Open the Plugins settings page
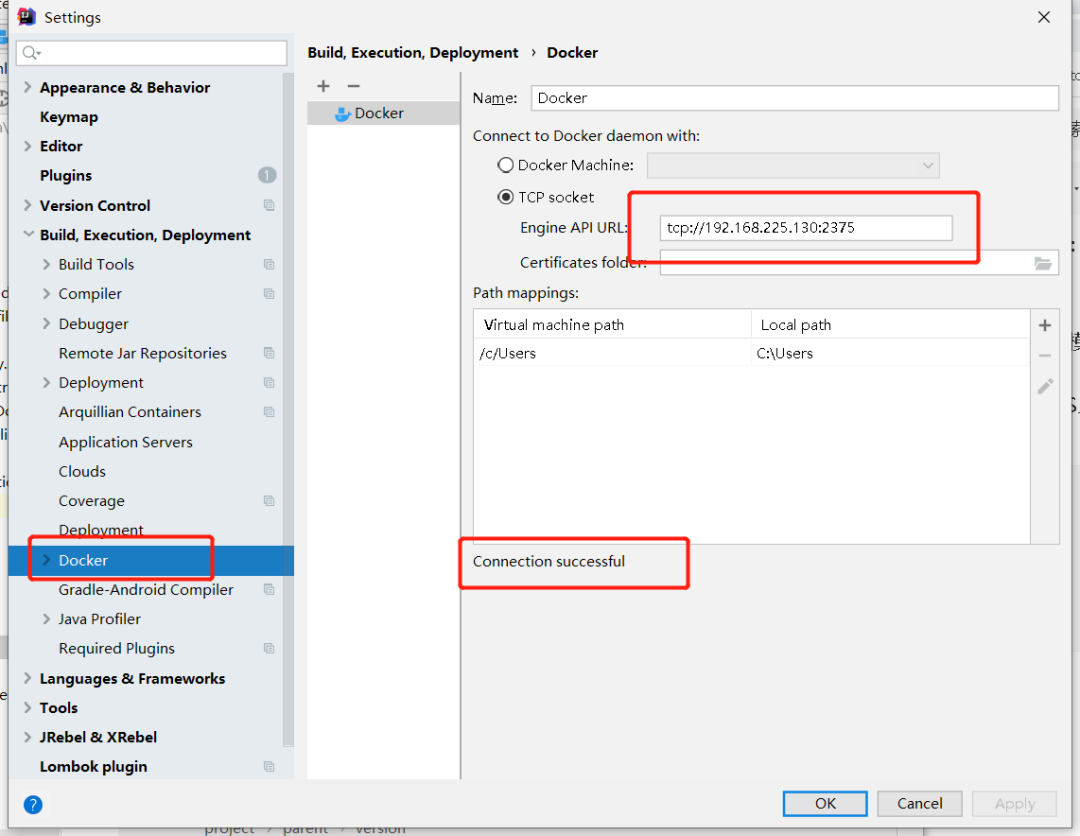Viewport: 1080px width, 836px height. [65, 176]
